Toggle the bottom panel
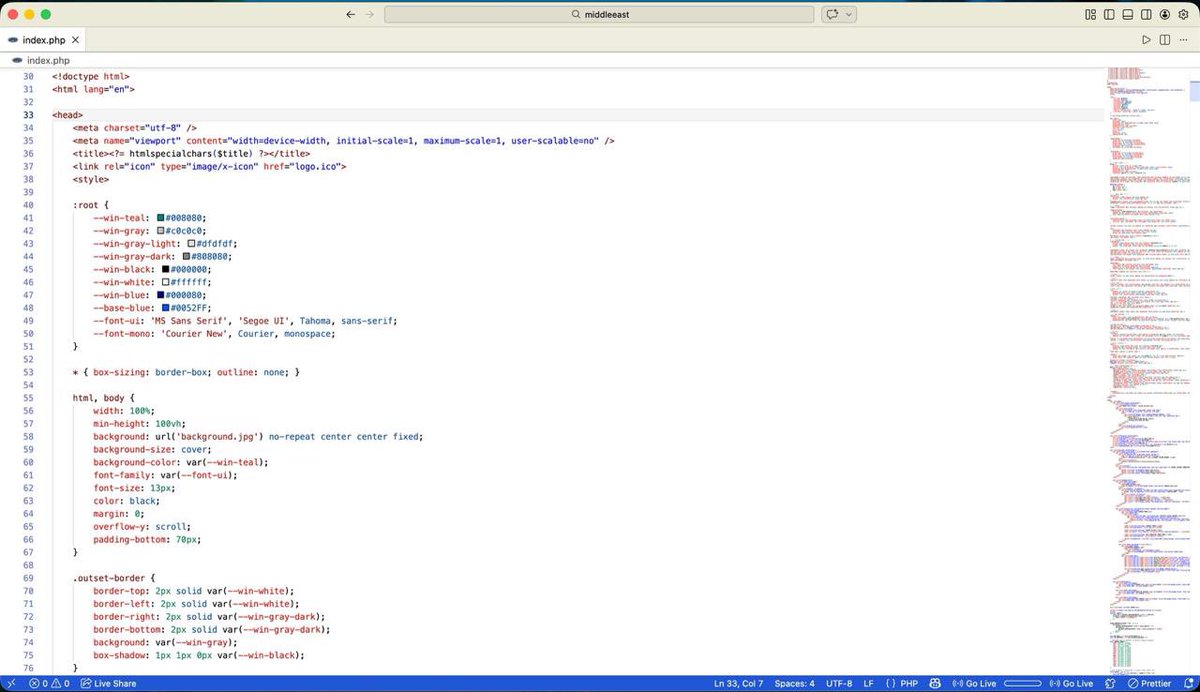The image size is (1200, 692). [1128, 15]
